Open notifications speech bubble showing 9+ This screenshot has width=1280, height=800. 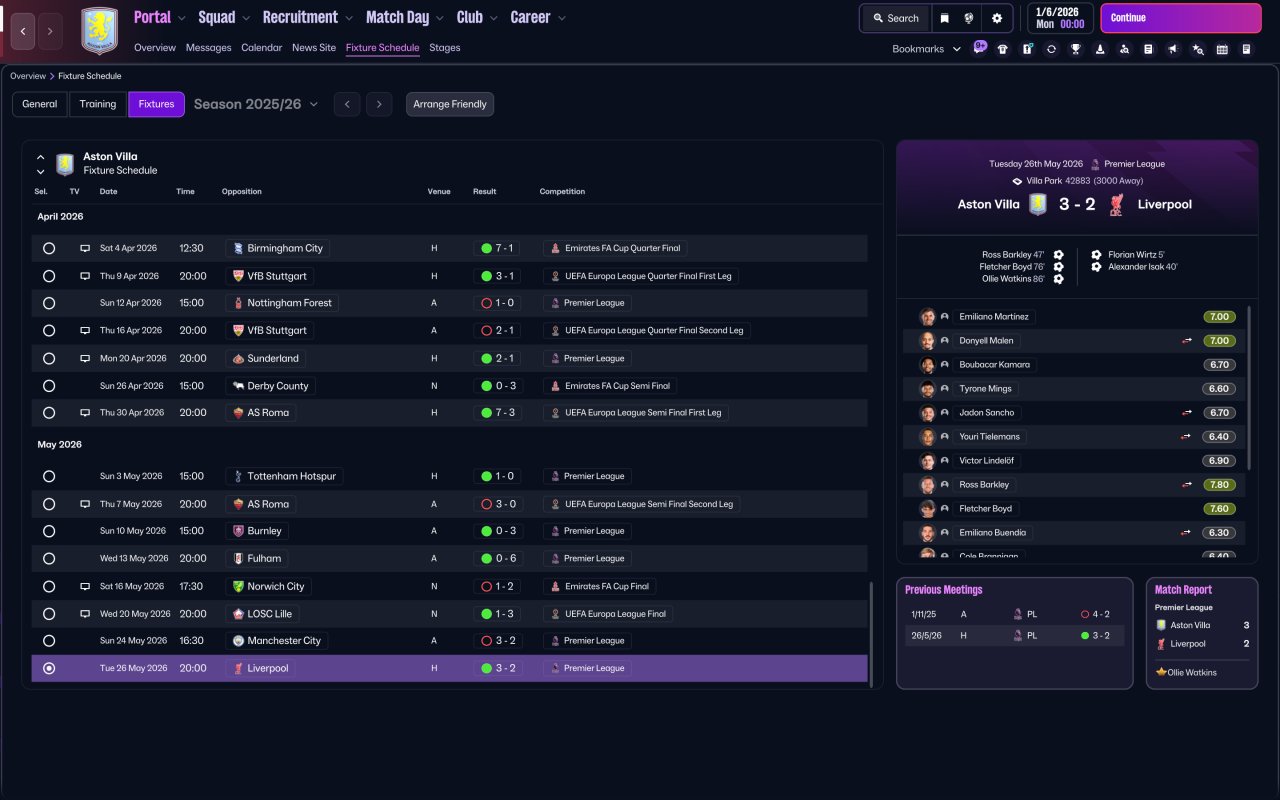tap(979, 47)
